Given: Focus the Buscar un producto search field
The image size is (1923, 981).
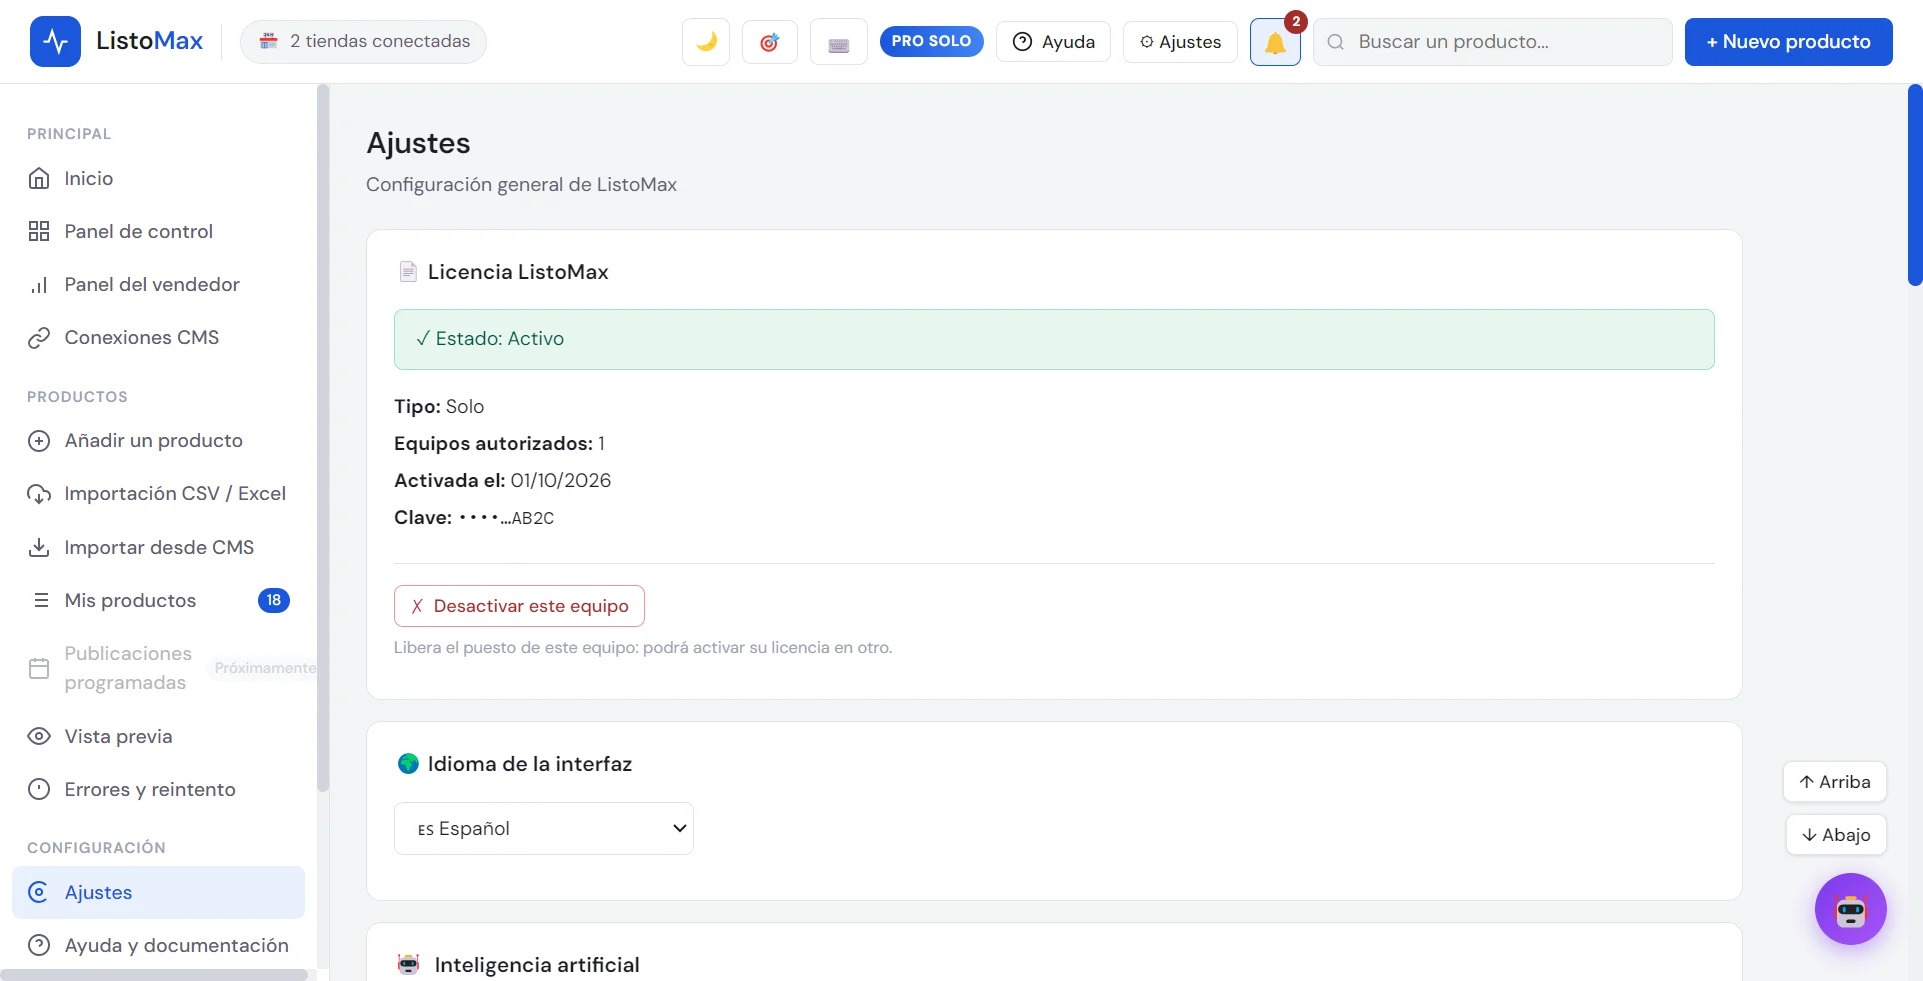Looking at the screenshot, I should tap(1492, 42).
